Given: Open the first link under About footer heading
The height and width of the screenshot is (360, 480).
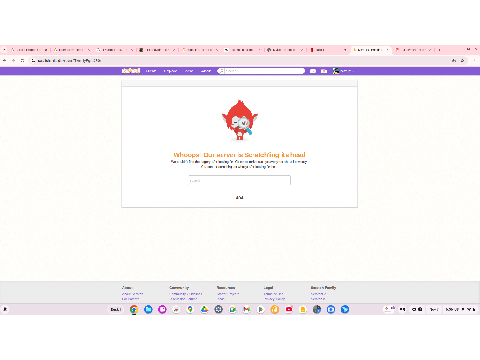Looking at the screenshot, I should [x=133, y=294].
